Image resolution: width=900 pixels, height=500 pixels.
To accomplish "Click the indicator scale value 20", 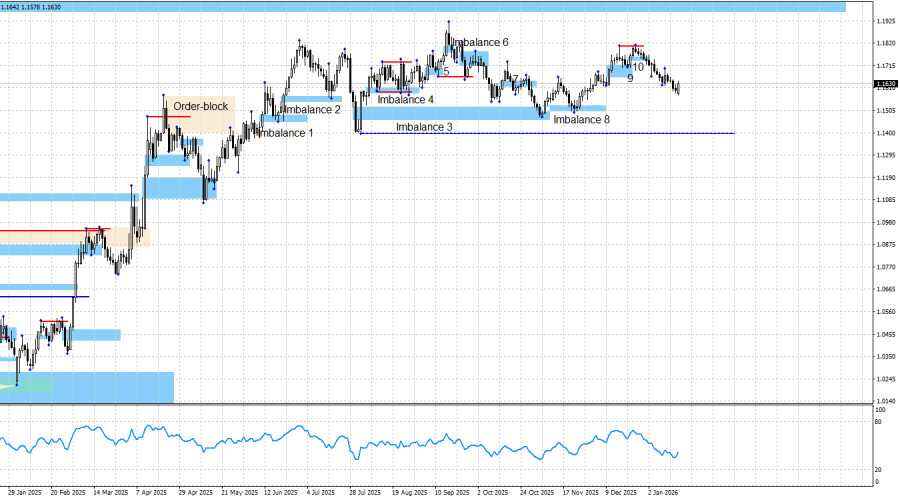I will click(878, 470).
